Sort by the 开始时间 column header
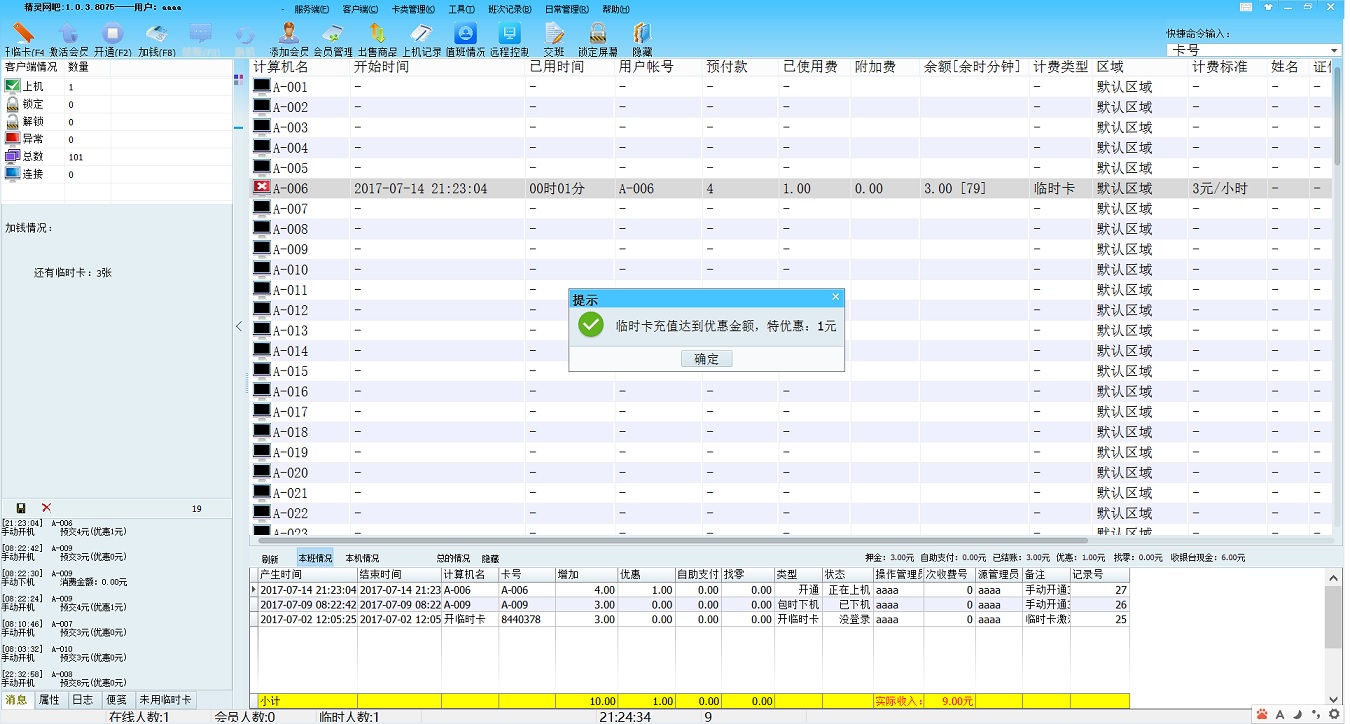The width and height of the screenshot is (1350, 724). pyautogui.click(x=437, y=67)
